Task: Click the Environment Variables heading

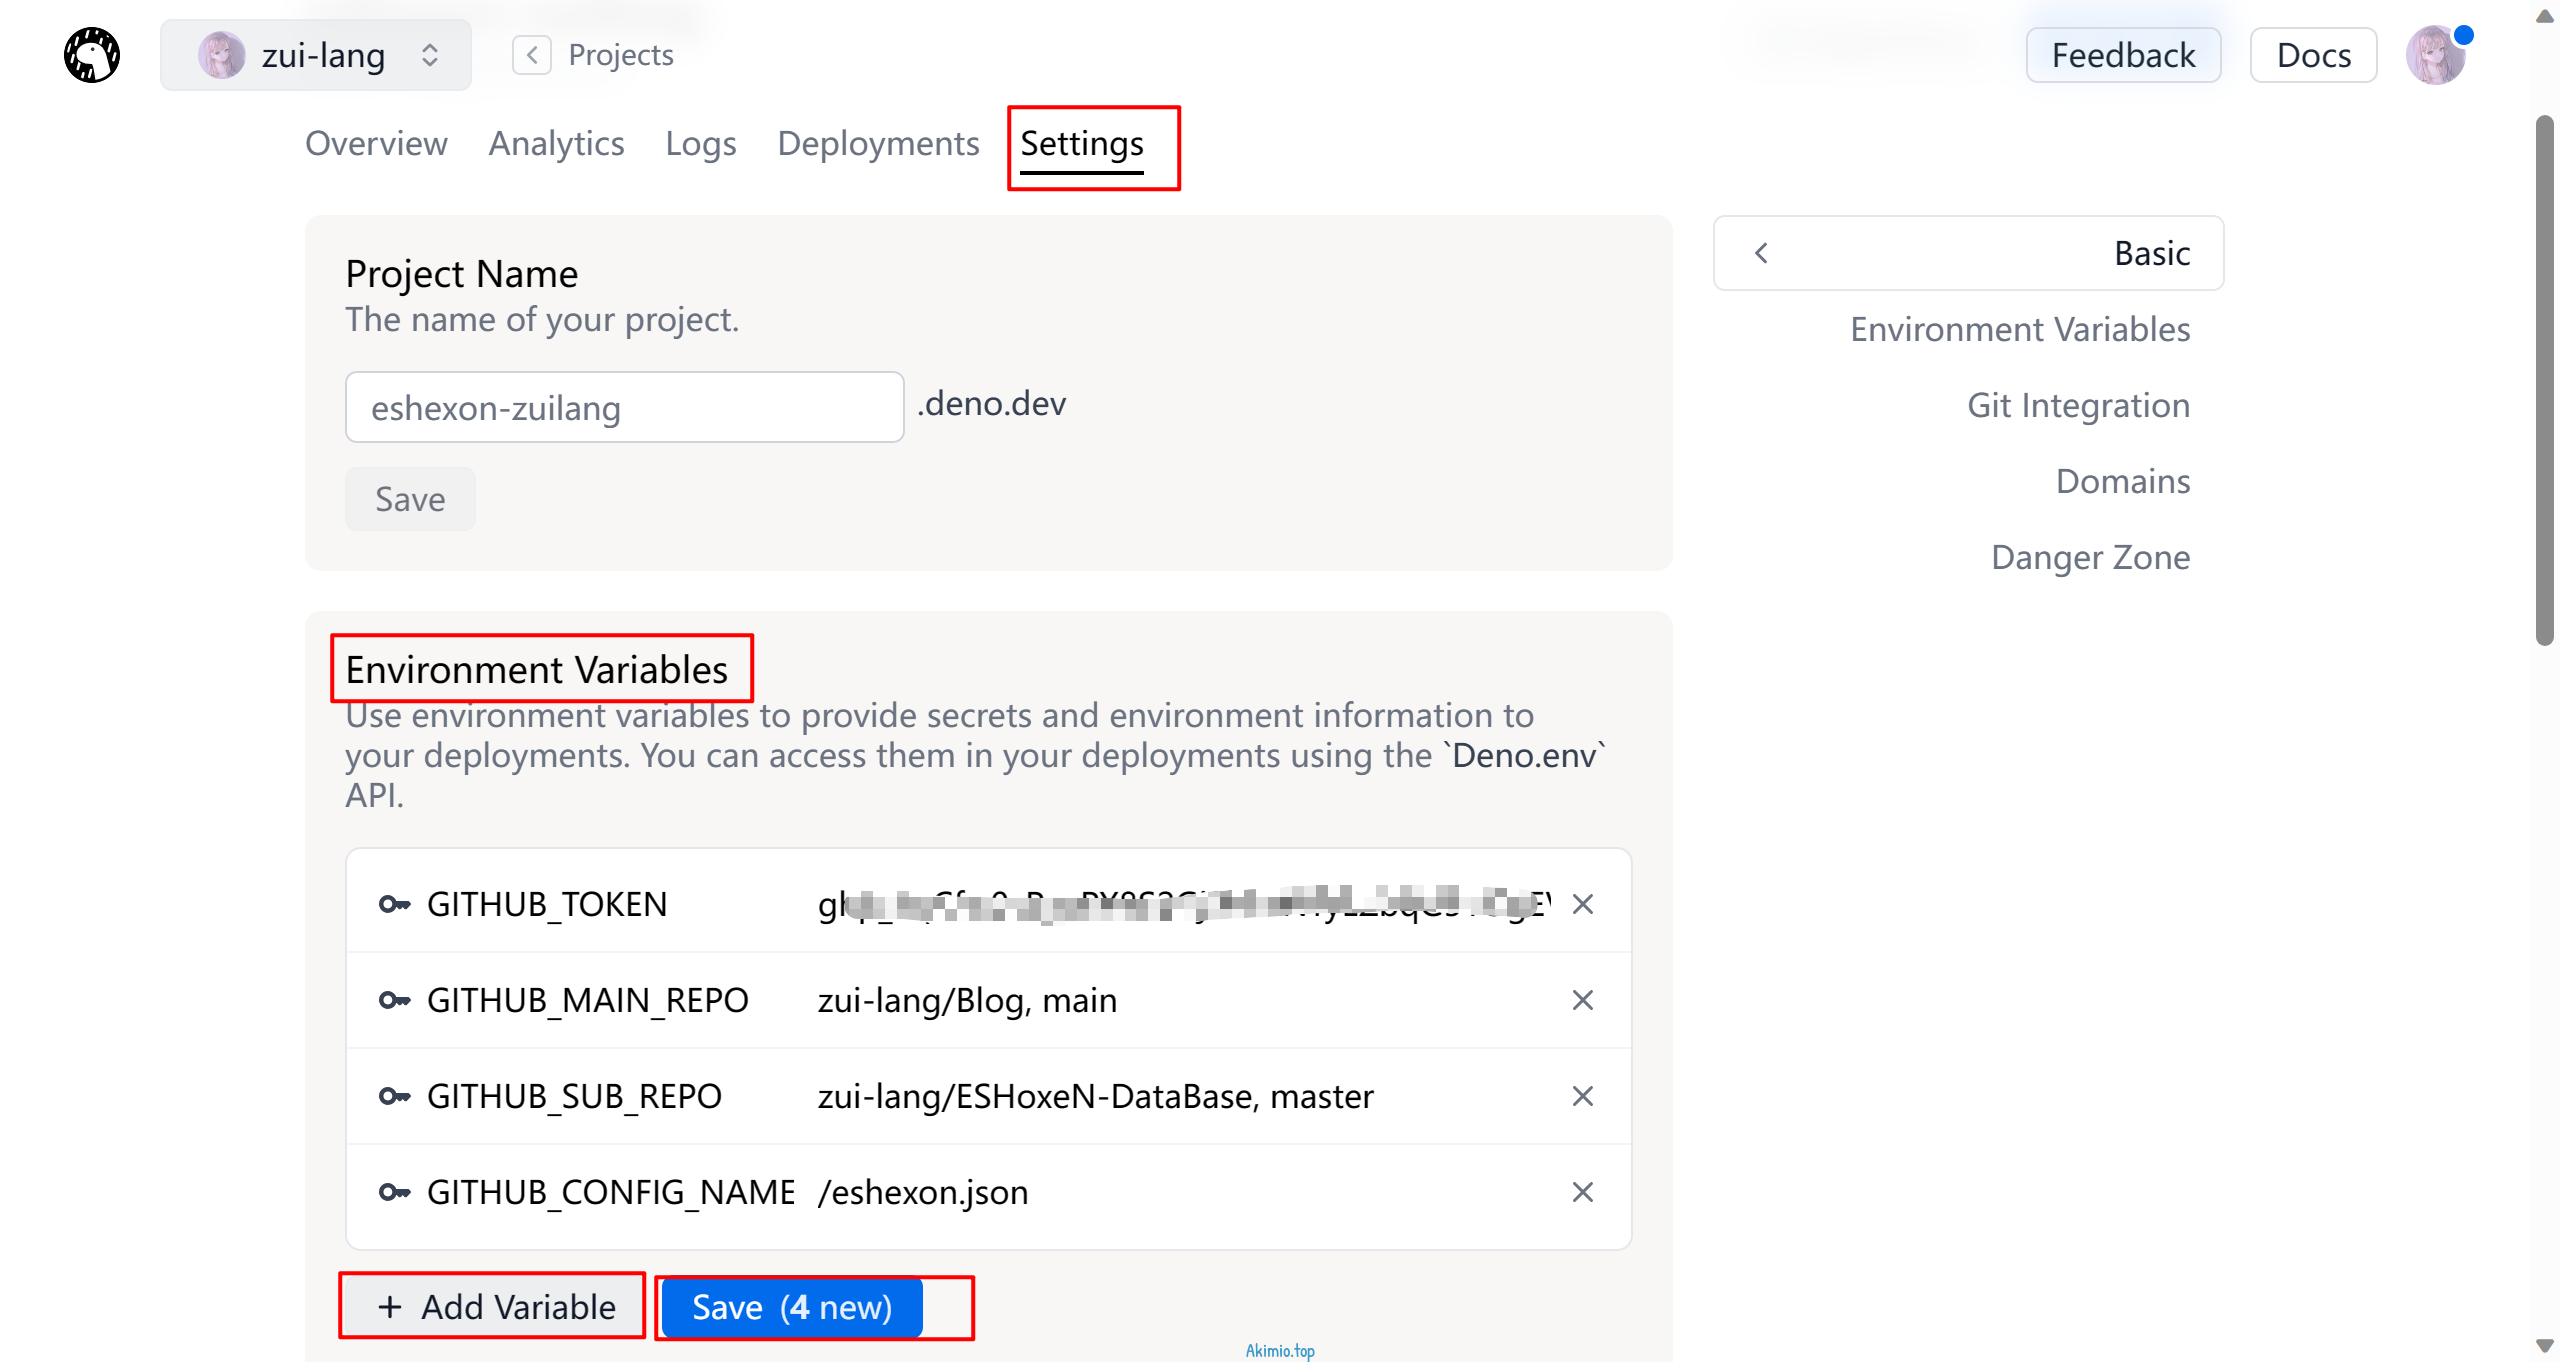Action: coord(537,669)
